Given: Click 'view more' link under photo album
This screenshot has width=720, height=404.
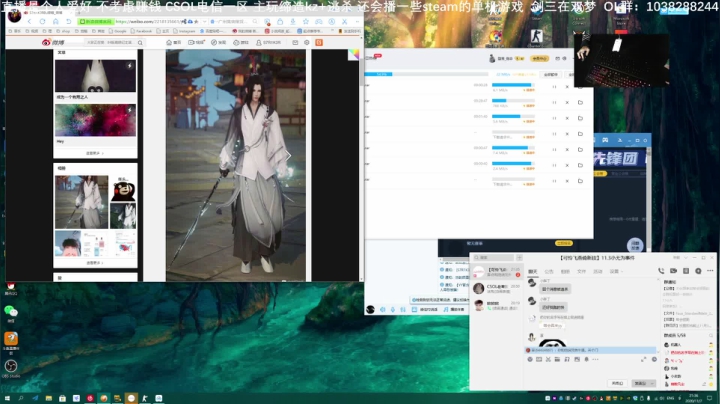Looking at the screenshot, I should [x=95, y=263].
